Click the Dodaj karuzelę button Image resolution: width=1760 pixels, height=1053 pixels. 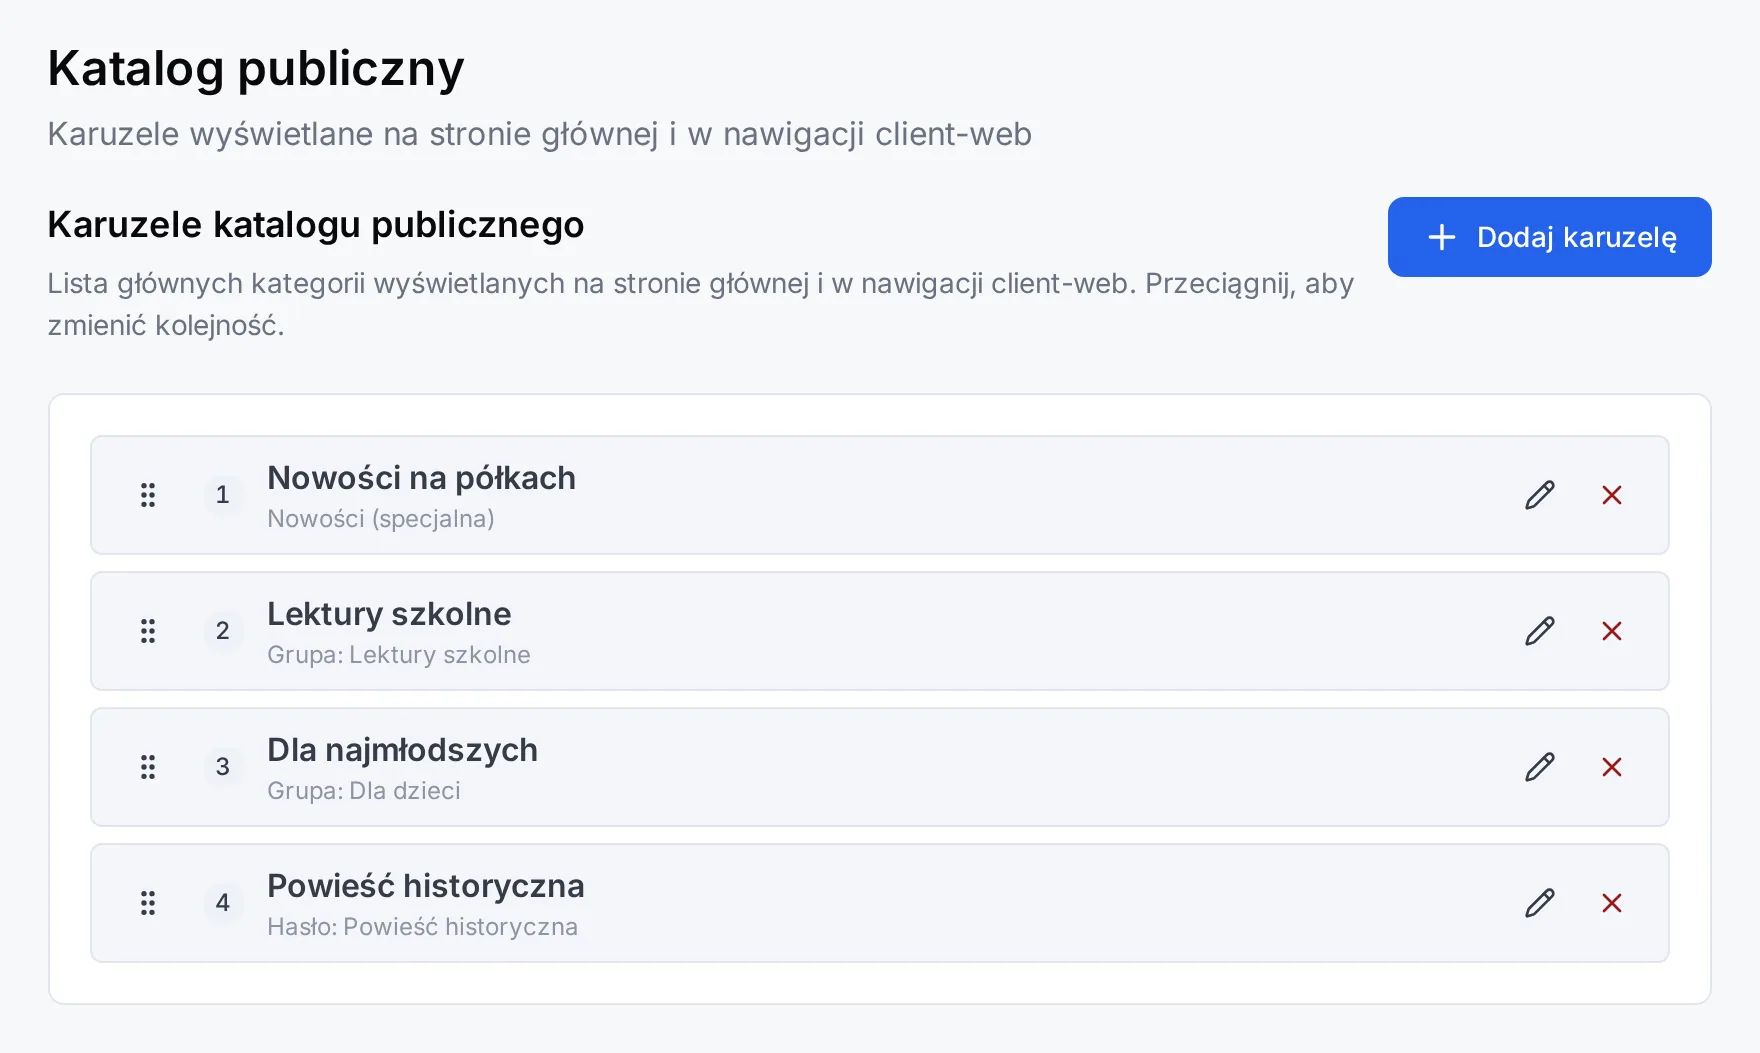[1549, 237]
